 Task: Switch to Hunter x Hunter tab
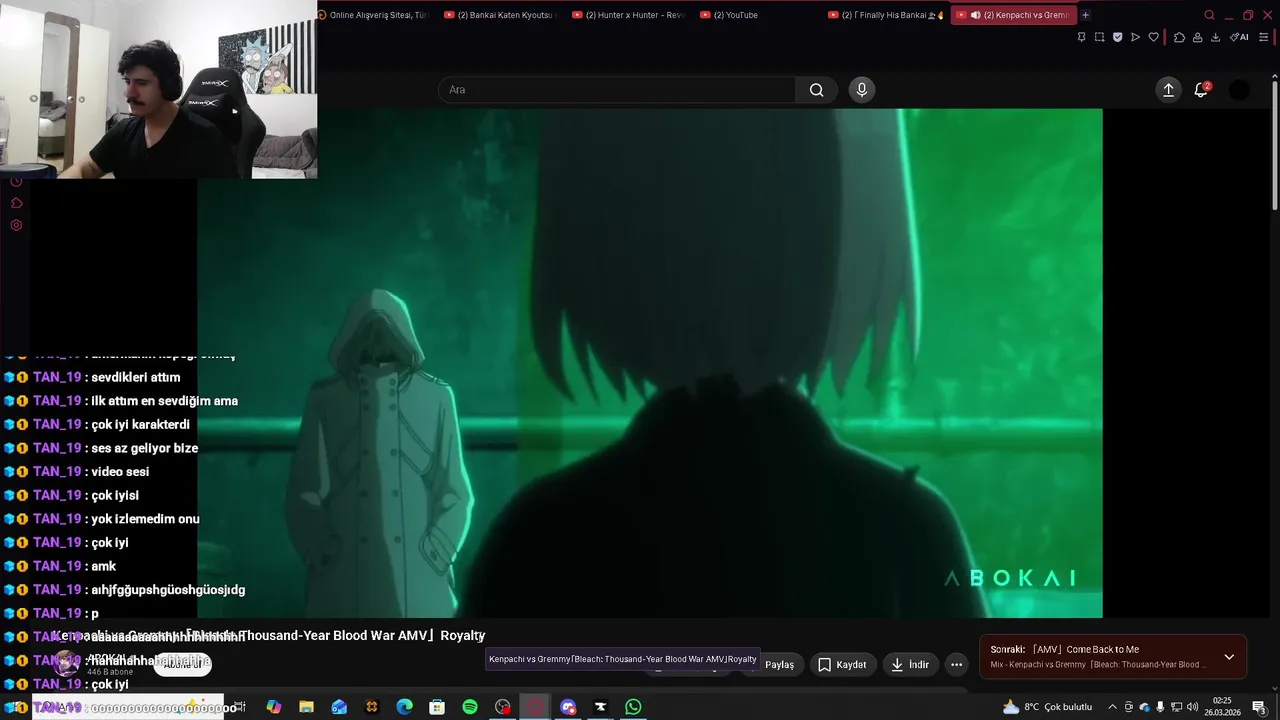pos(629,15)
